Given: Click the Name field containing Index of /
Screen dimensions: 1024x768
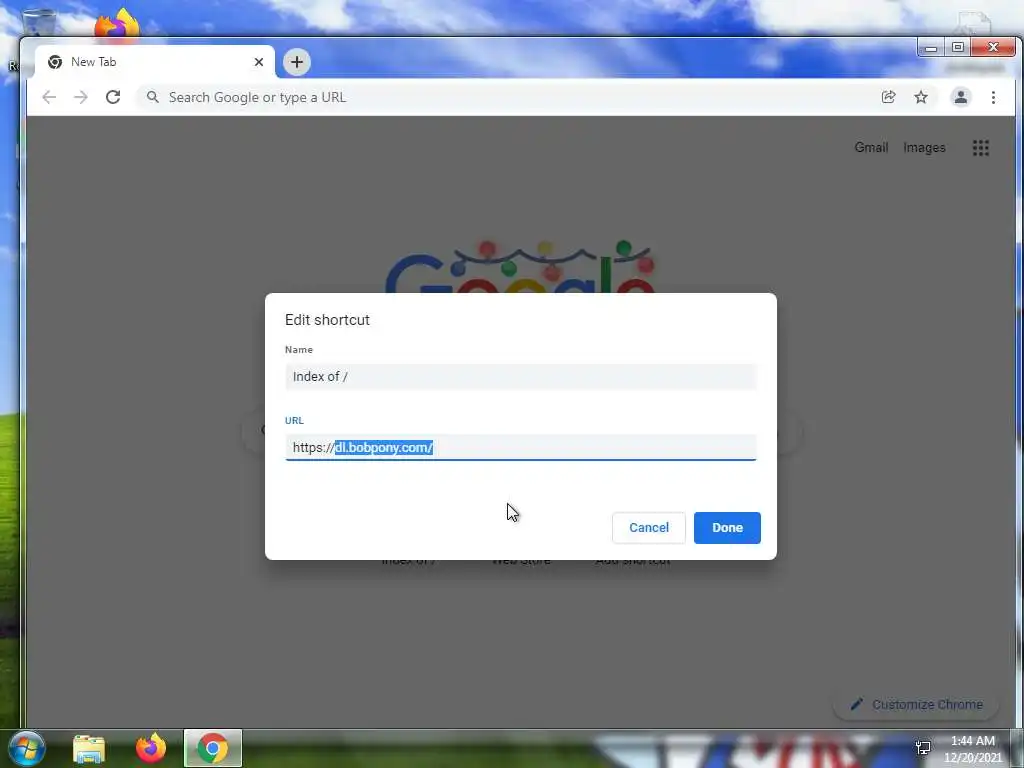Looking at the screenshot, I should [520, 377].
